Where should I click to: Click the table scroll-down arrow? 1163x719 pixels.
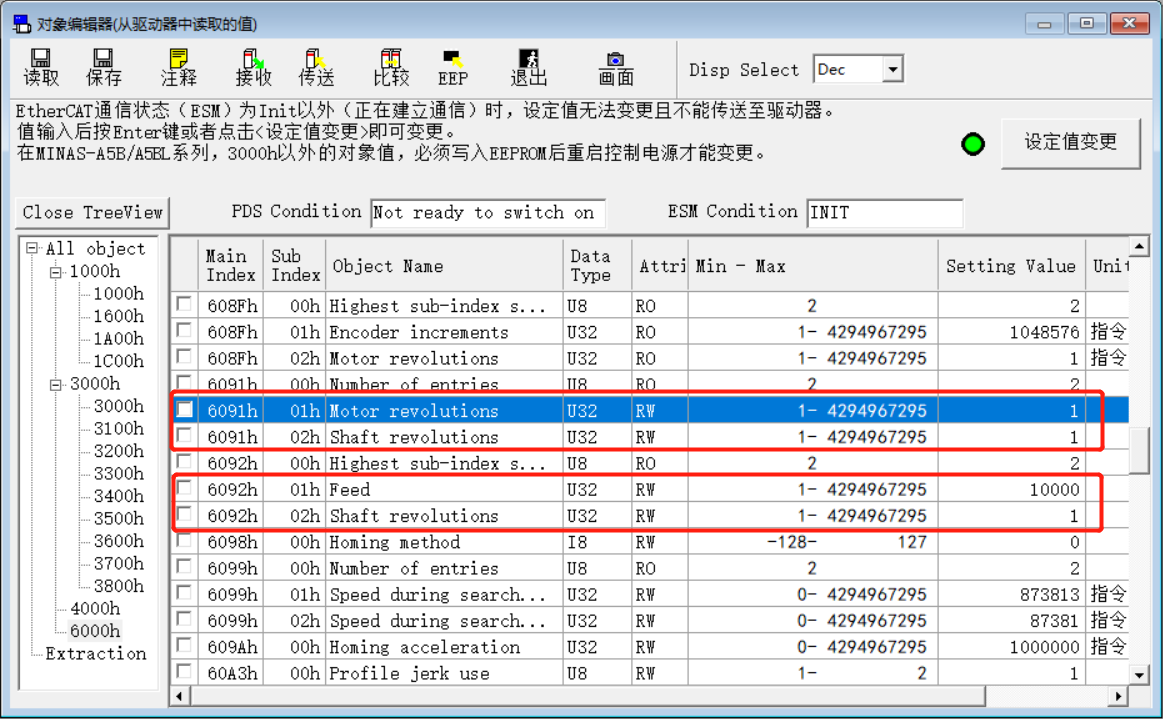1139,674
